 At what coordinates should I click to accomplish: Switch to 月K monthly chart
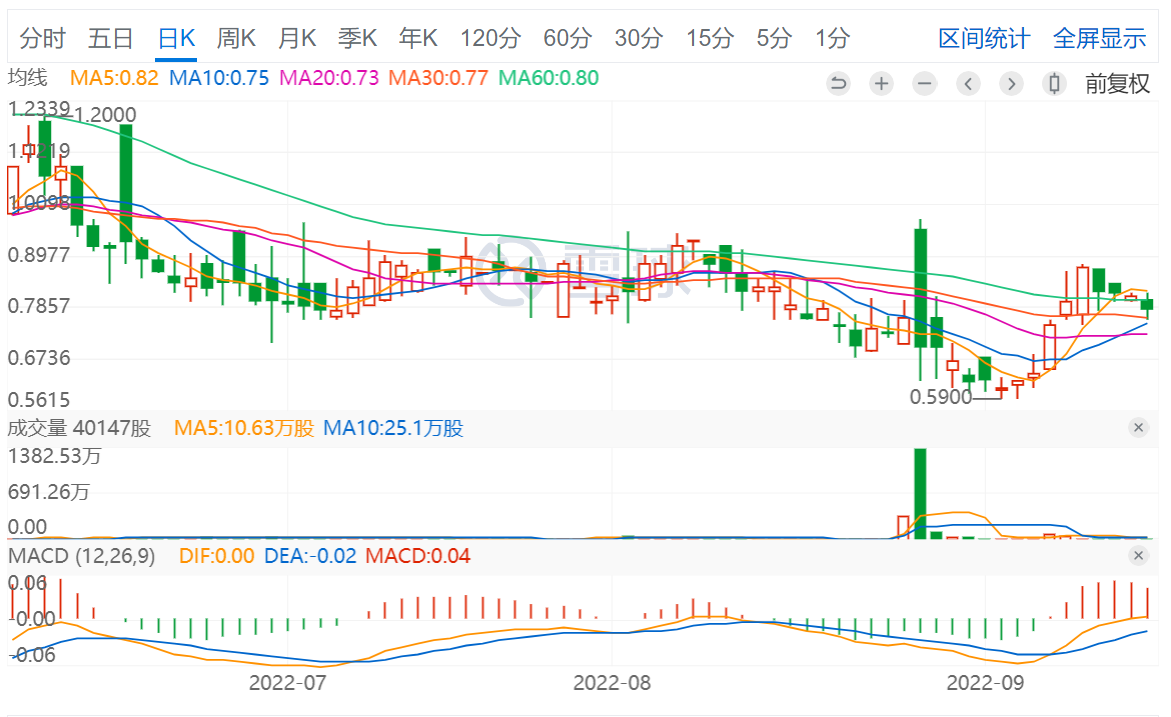297,39
